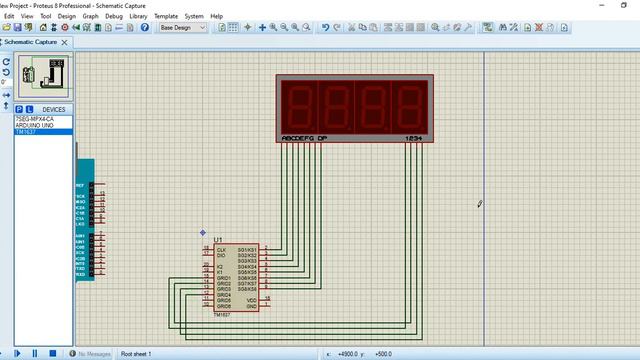Image resolution: width=640 pixels, height=360 pixels.
Task: Save the project with floppy disk icon
Action: point(17,27)
